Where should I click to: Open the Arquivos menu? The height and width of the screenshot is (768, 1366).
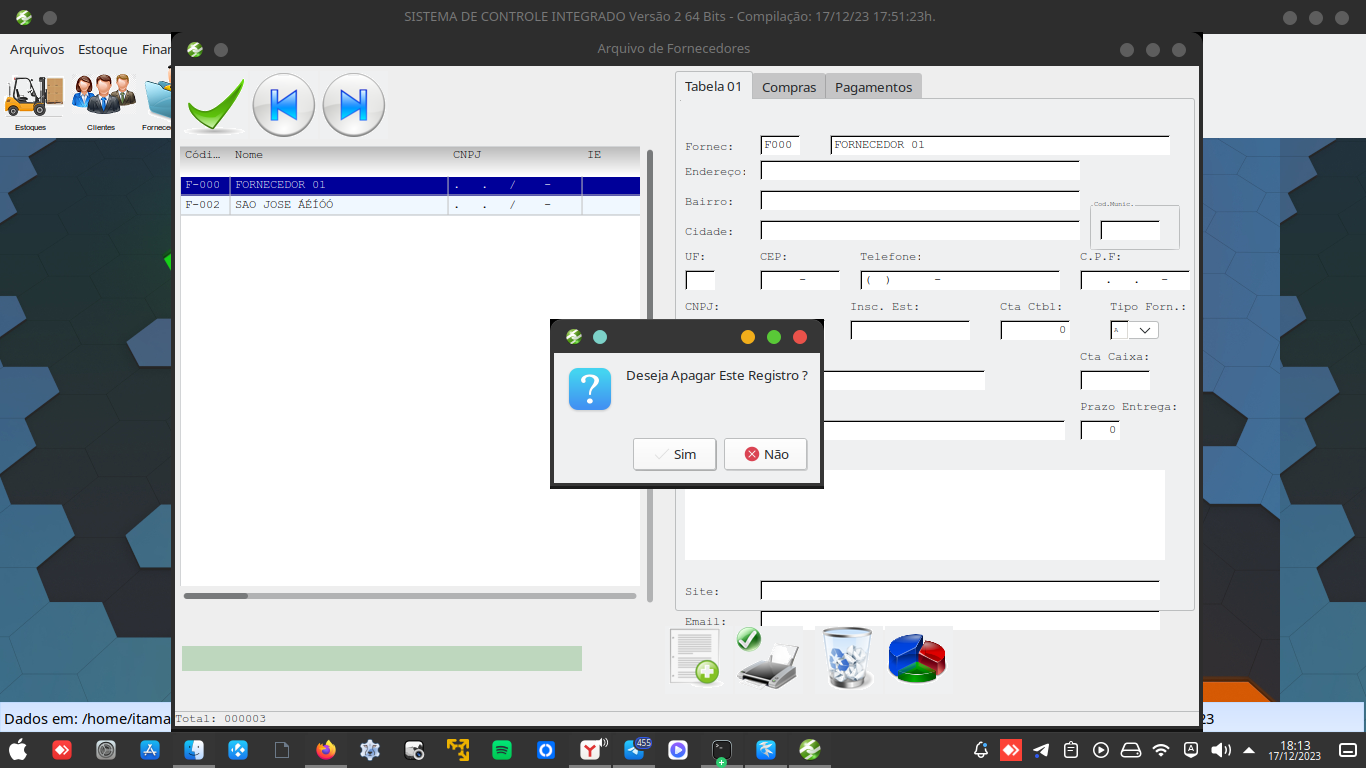click(37, 49)
